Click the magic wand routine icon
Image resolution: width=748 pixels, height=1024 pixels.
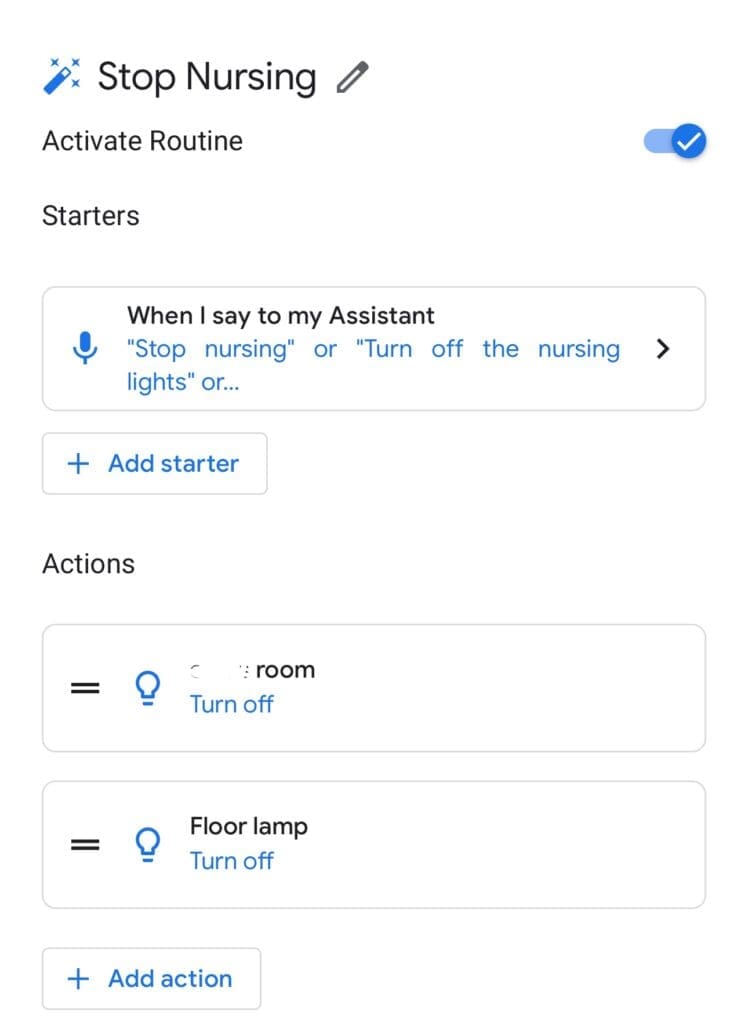[63, 76]
